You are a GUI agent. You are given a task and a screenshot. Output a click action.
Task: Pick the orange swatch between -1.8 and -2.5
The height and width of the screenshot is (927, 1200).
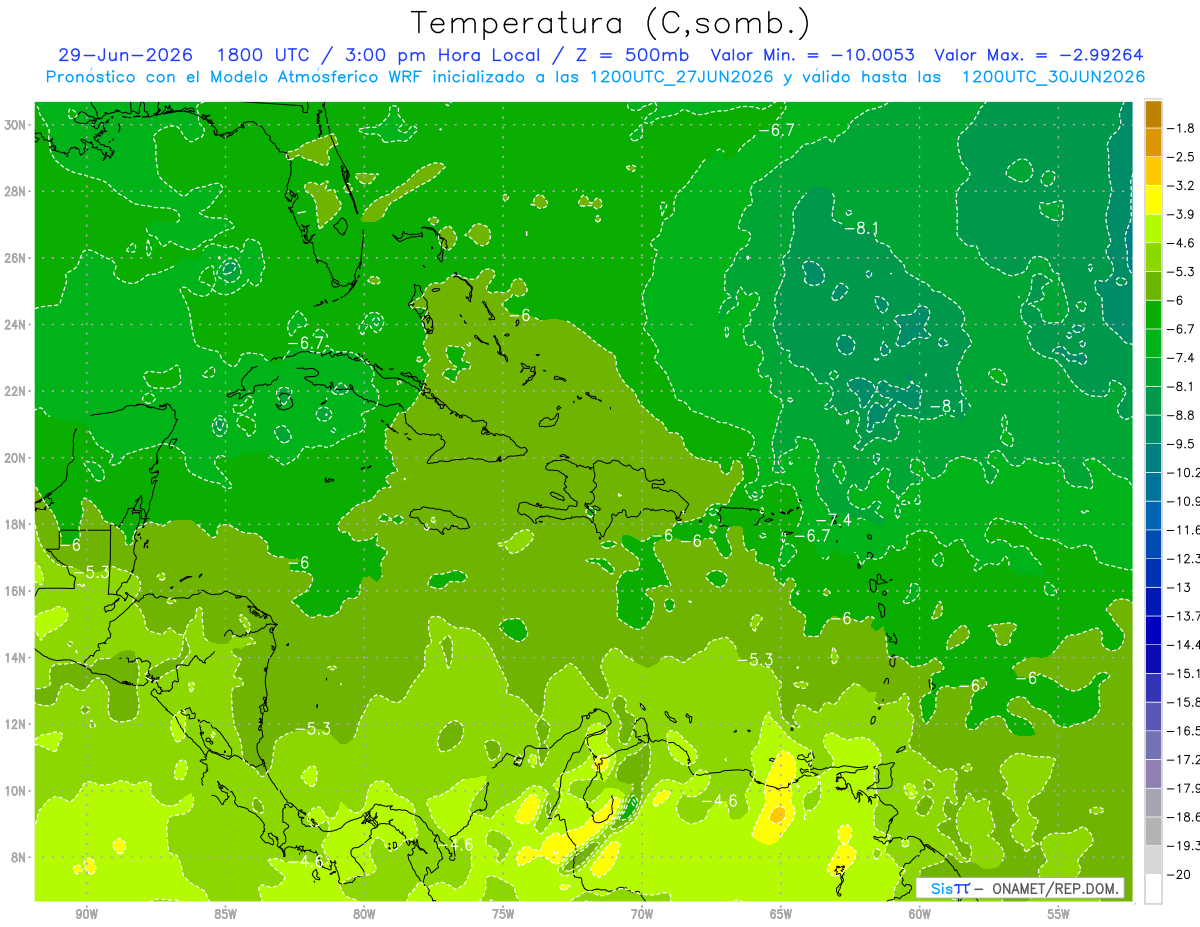(1153, 143)
